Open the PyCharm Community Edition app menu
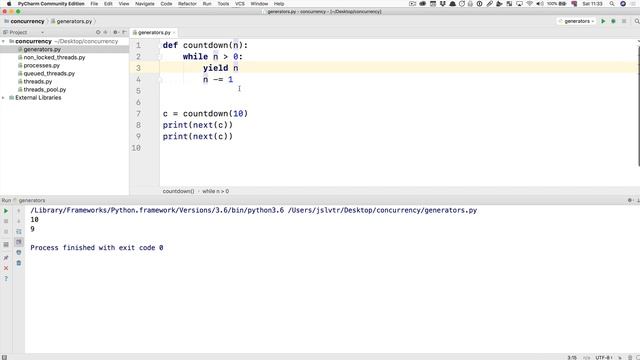This screenshot has width=640, height=360. point(51,4)
